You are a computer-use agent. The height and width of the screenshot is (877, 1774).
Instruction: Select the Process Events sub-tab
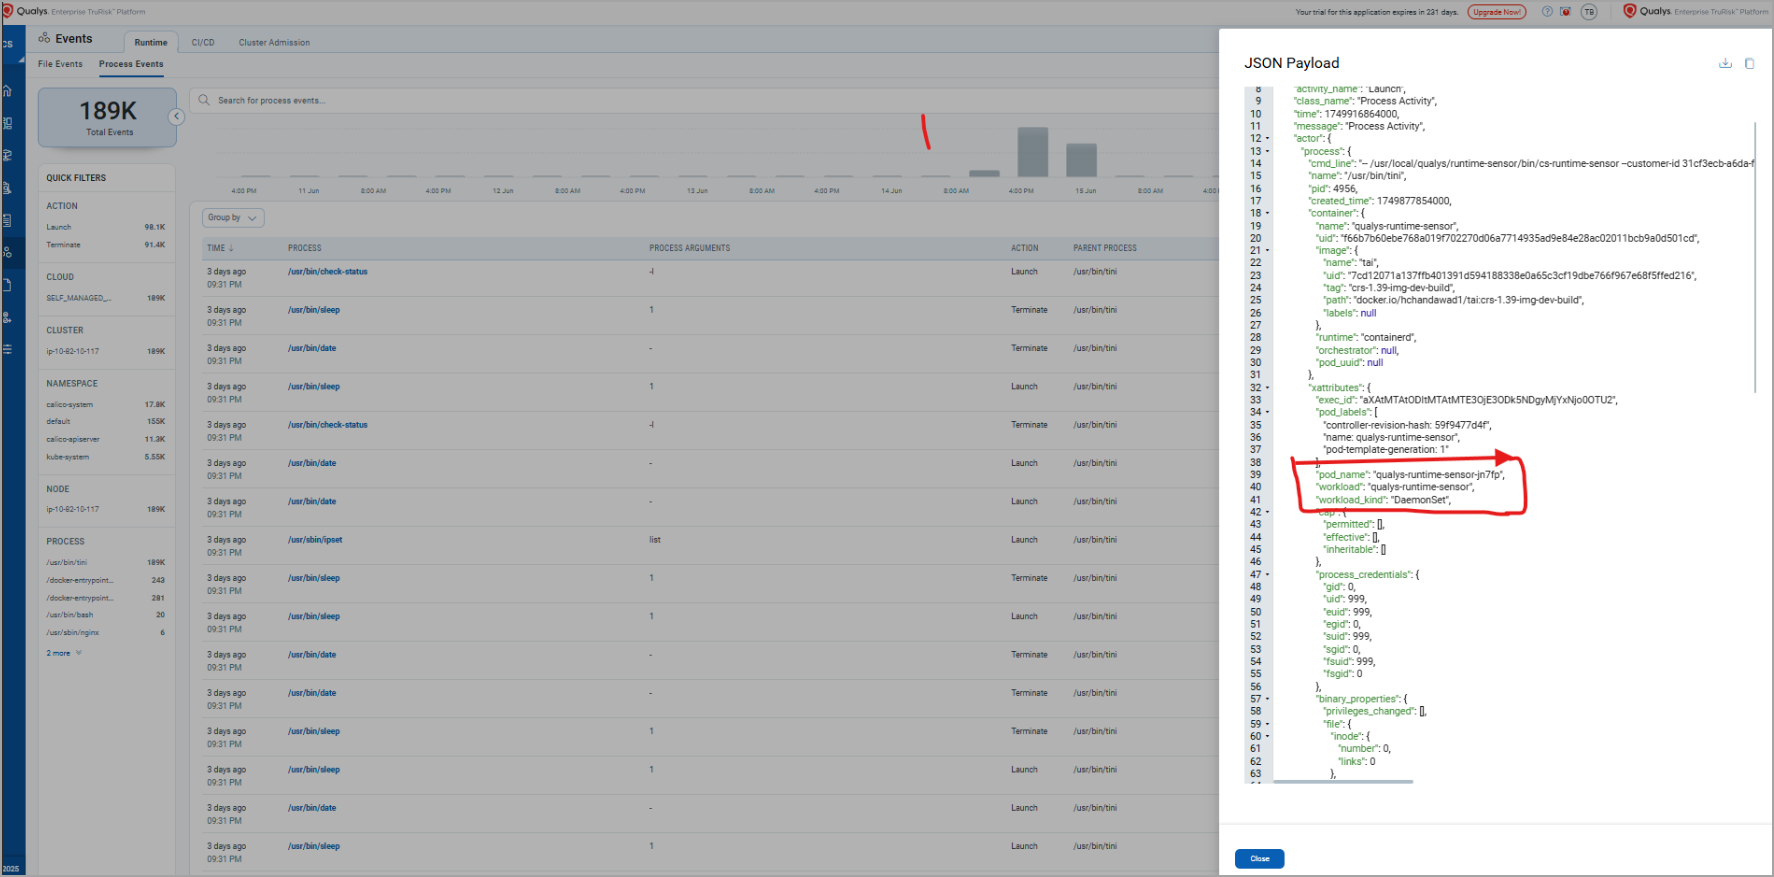(x=131, y=64)
